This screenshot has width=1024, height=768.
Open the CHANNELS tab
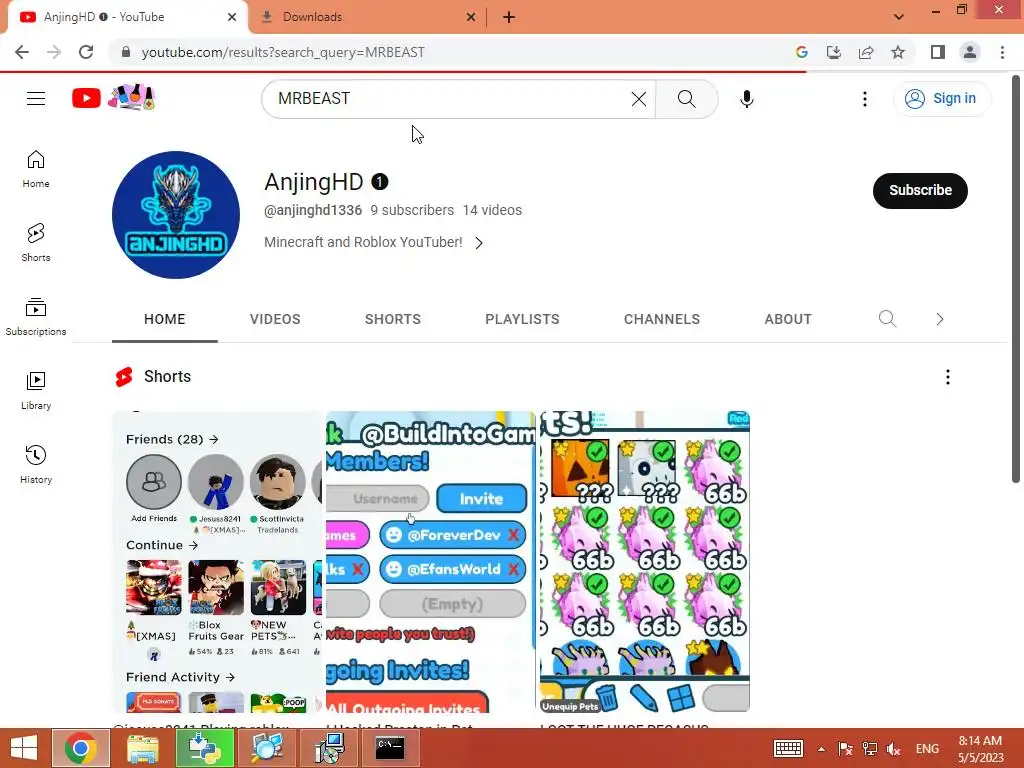pos(662,319)
